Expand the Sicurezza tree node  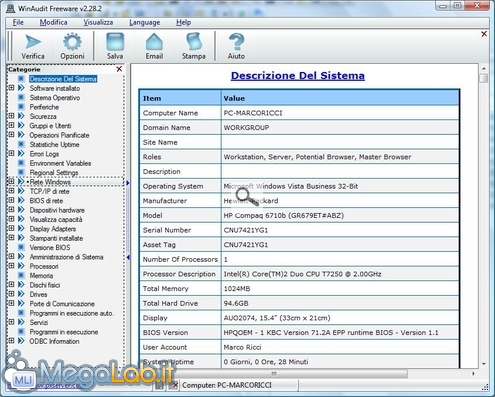pyautogui.click(x=11, y=116)
